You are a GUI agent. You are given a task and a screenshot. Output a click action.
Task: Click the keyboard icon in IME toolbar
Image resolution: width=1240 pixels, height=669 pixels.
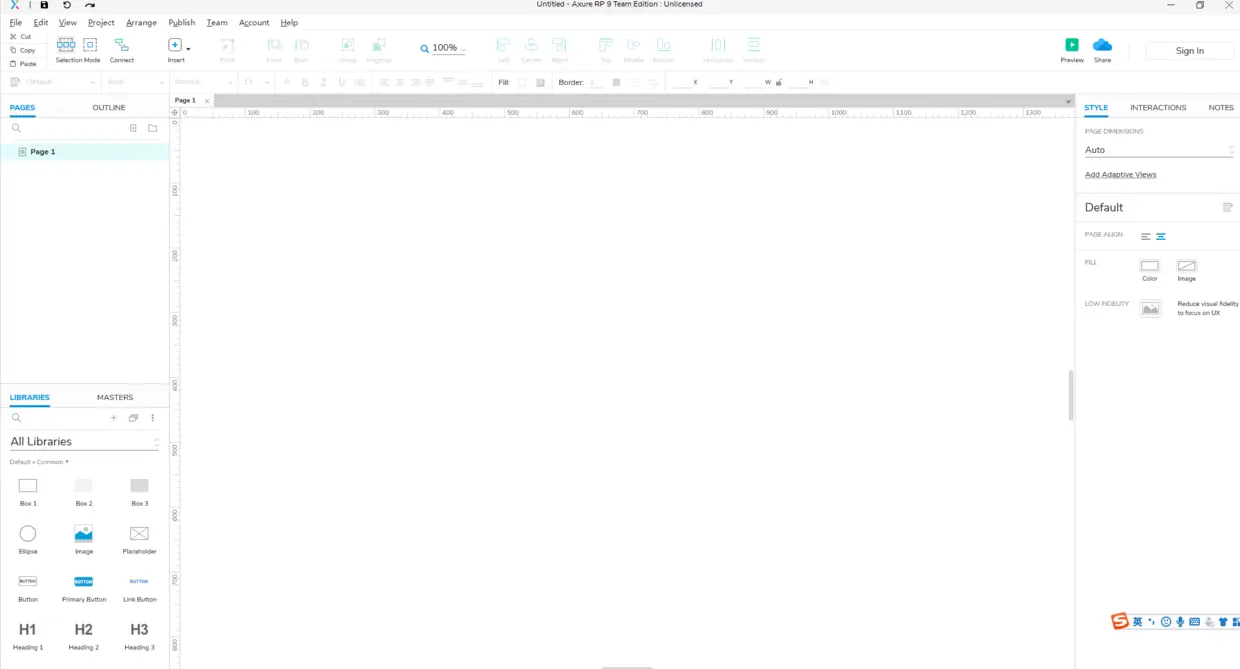tap(1194, 622)
